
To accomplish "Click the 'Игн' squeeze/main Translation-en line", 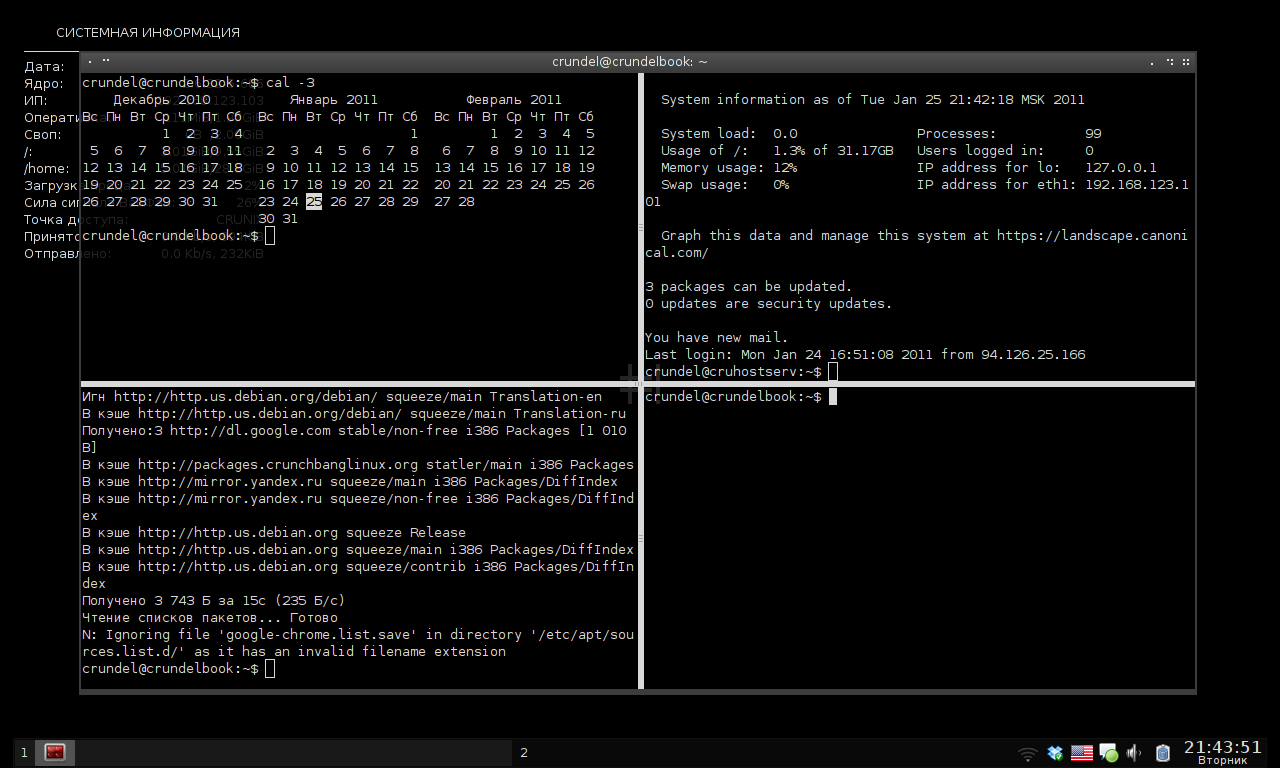I will (342, 397).
